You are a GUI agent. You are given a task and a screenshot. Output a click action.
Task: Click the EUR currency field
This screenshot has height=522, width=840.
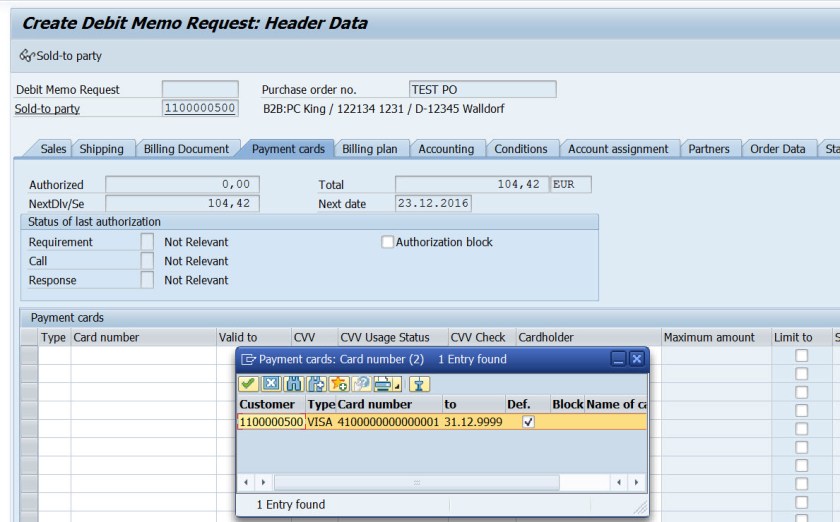[x=571, y=184]
